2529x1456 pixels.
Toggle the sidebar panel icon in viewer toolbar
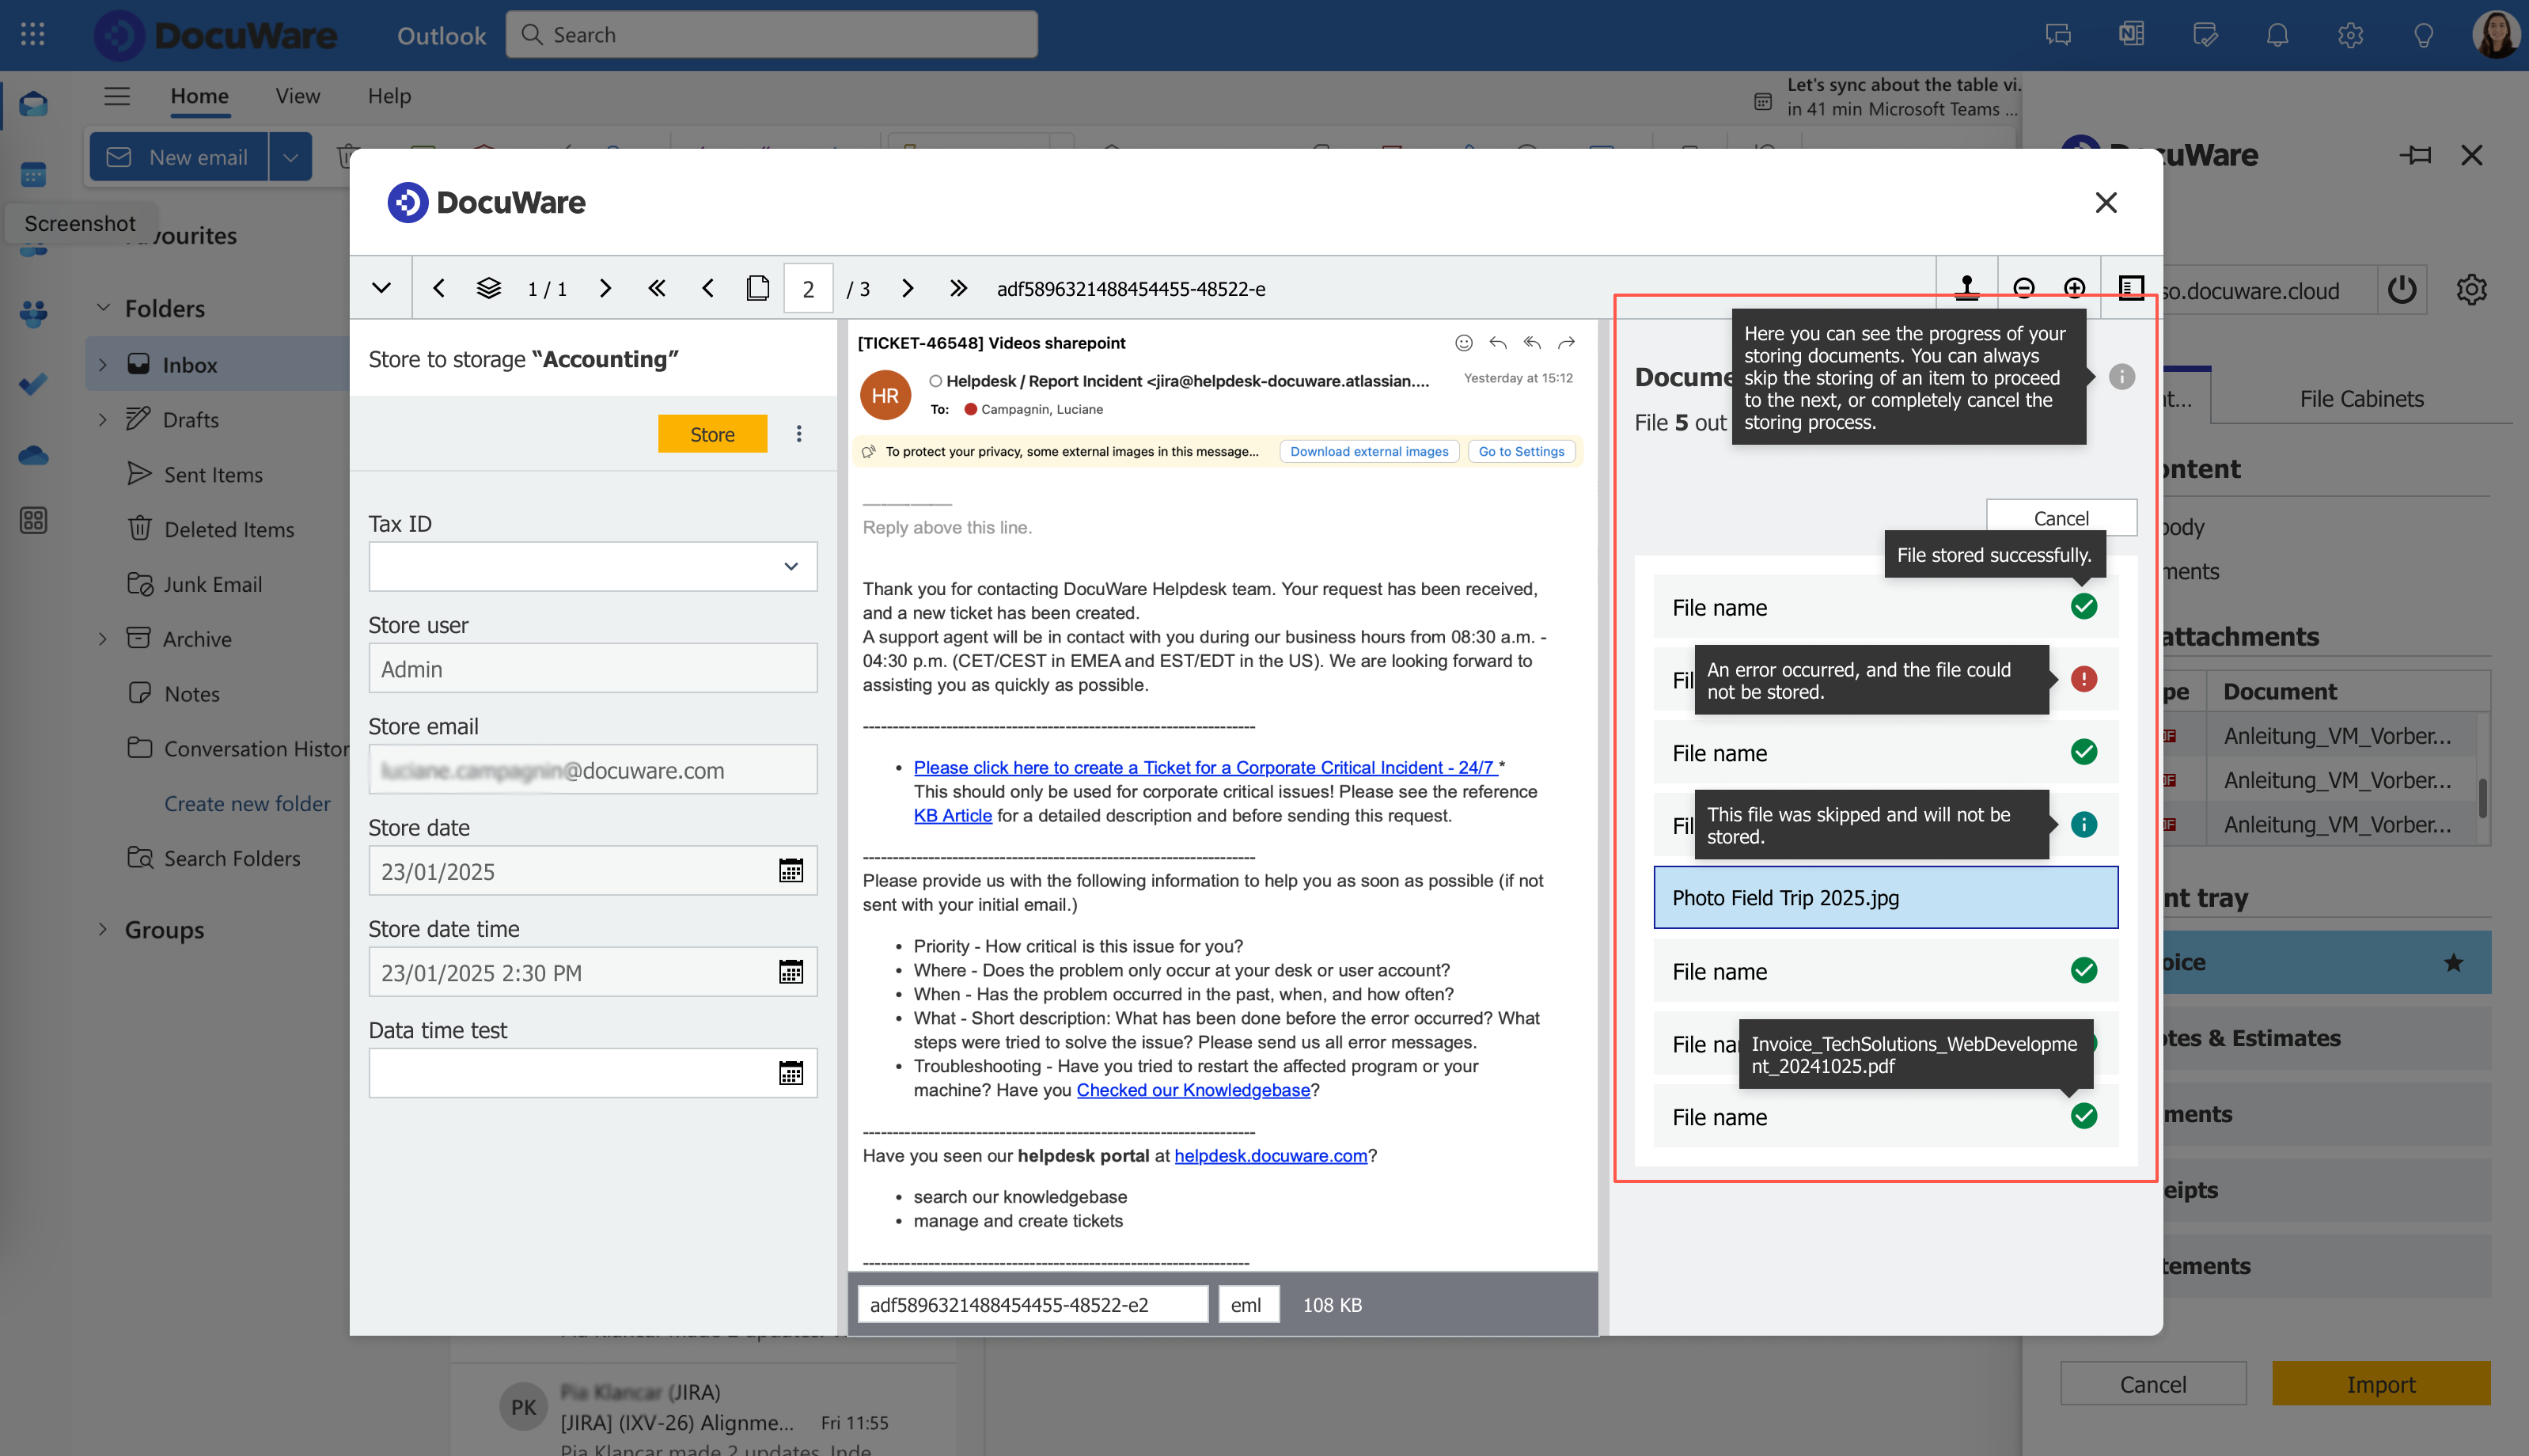pyautogui.click(x=2130, y=288)
